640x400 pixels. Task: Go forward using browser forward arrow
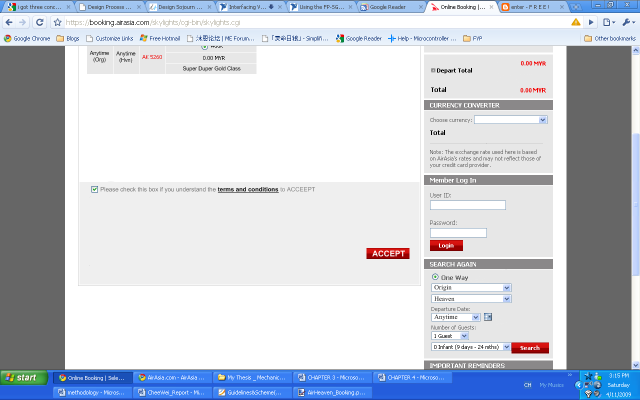click(23, 22)
